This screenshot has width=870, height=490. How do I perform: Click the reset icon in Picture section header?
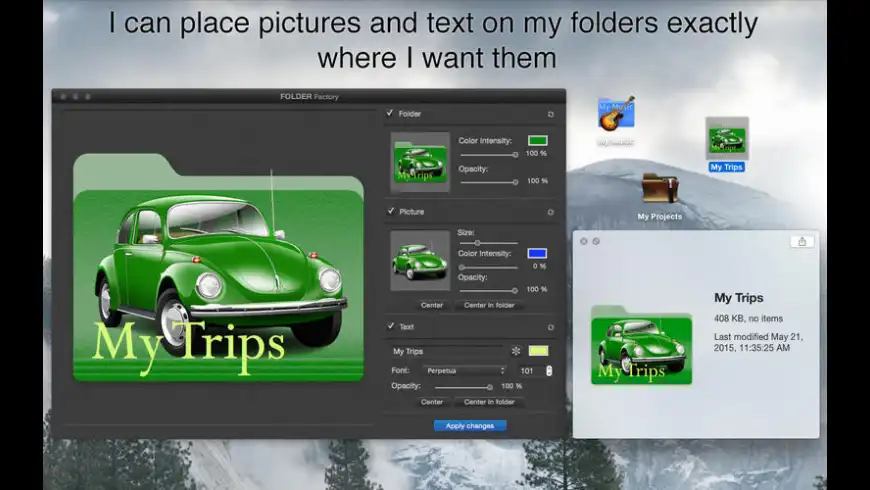point(550,212)
